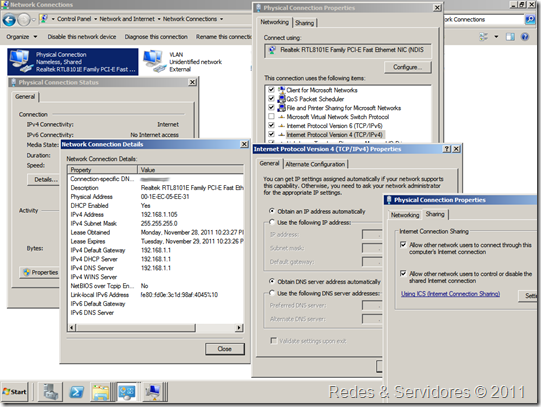Check Microsoft Virtual Network Switch Protocol

271,117
